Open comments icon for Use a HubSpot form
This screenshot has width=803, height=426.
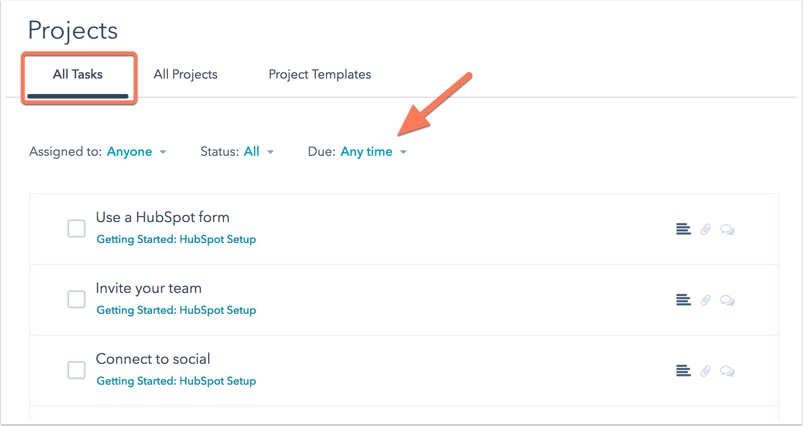pos(727,229)
